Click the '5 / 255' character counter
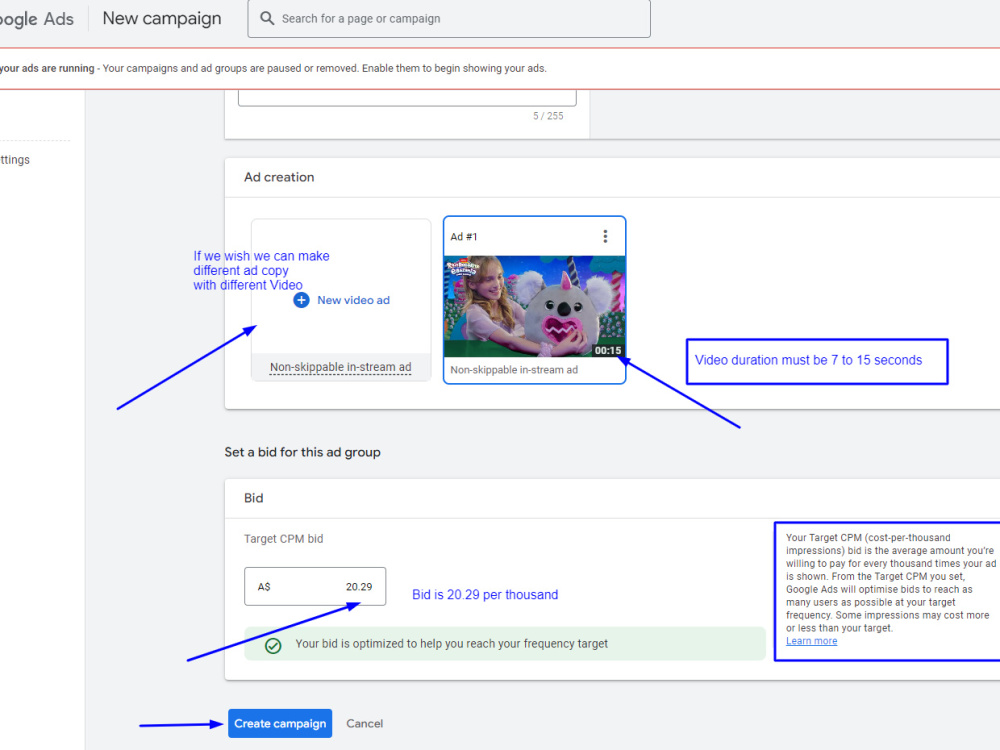 point(548,116)
